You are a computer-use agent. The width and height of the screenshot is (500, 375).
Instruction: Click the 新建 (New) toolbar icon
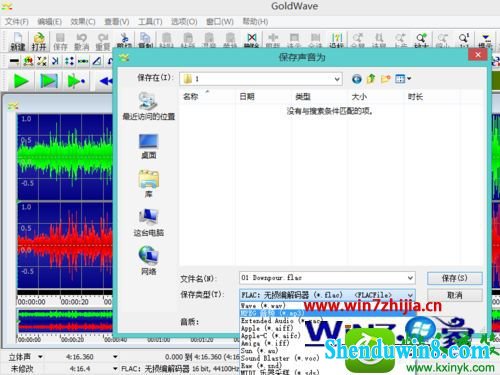click(18, 42)
